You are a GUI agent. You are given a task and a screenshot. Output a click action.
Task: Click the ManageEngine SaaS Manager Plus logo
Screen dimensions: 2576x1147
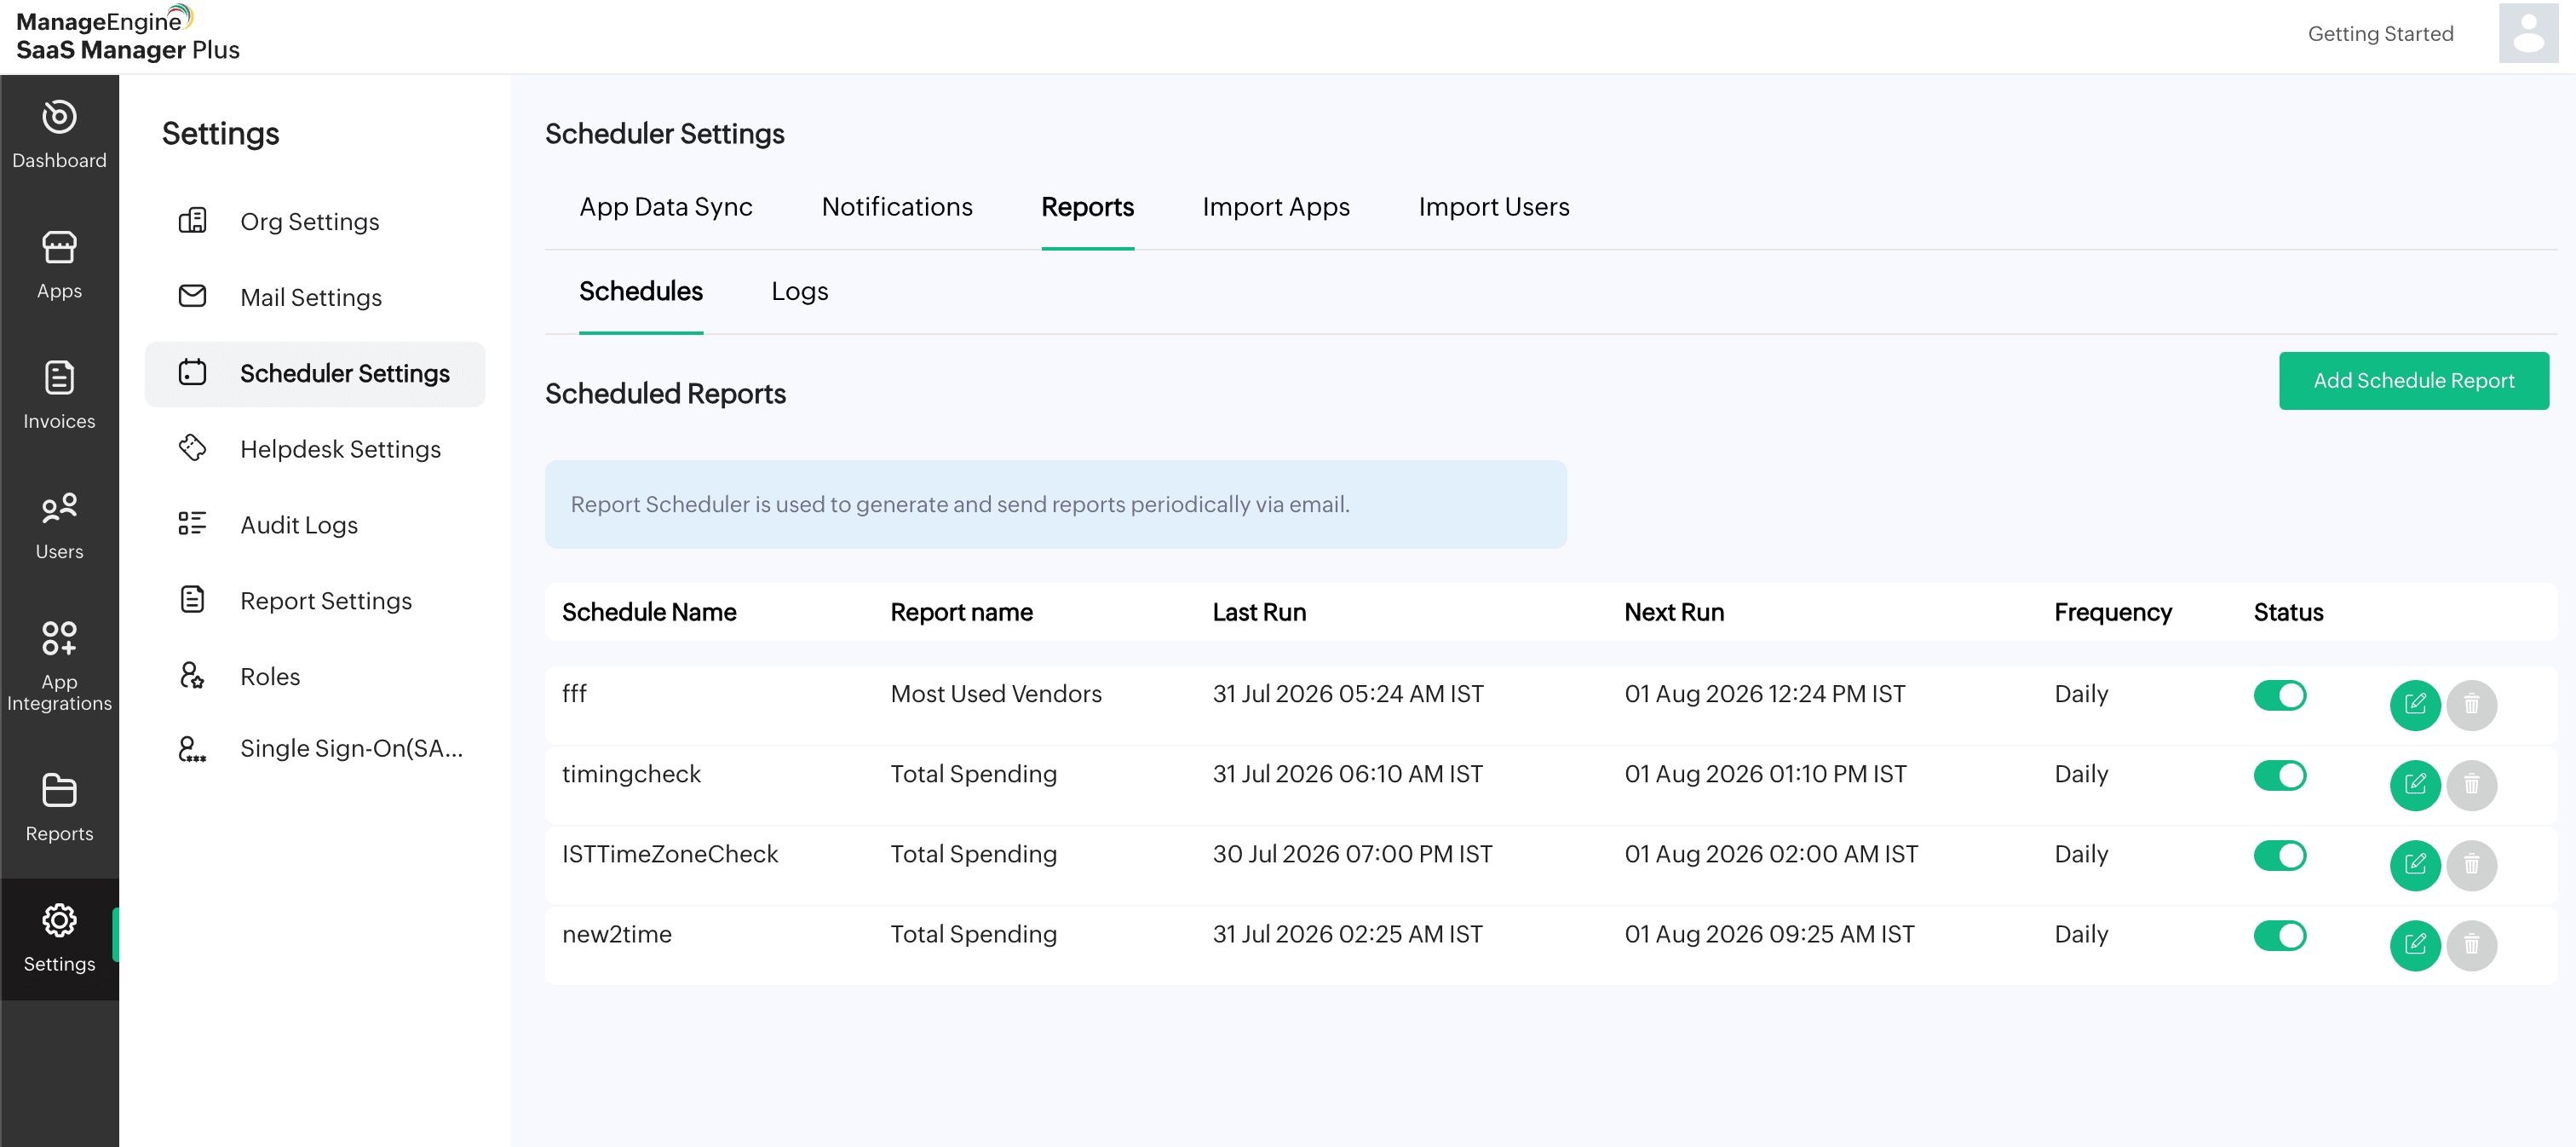click(128, 35)
